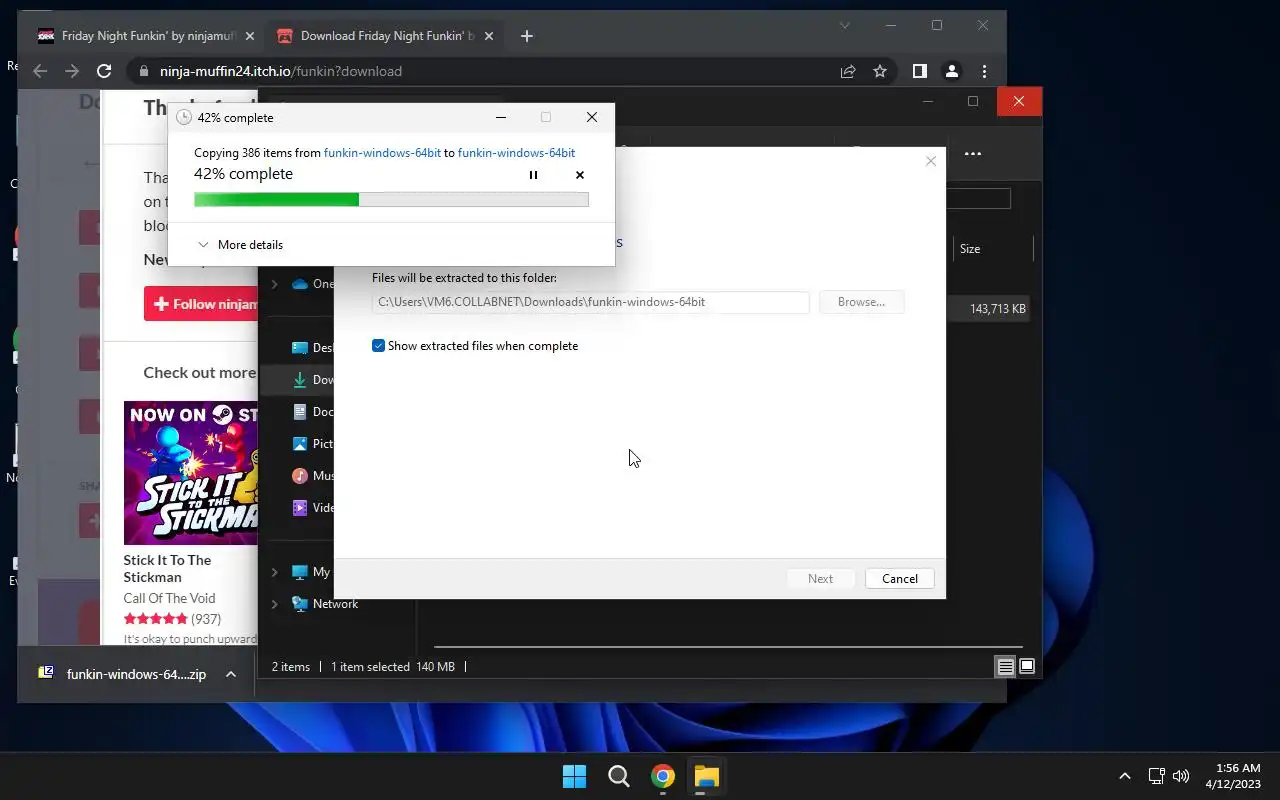Click '1 item selected 140 MB' status text

(393, 667)
